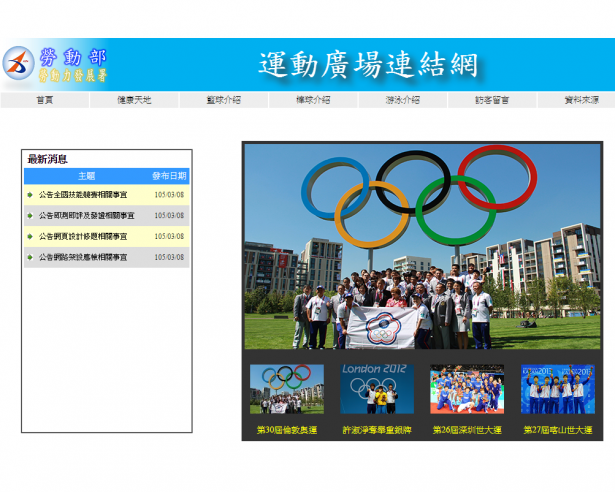The width and height of the screenshot is (615, 492).
Task: Click caption 第27屆喀山世大運
Action: [x=558, y=430]
